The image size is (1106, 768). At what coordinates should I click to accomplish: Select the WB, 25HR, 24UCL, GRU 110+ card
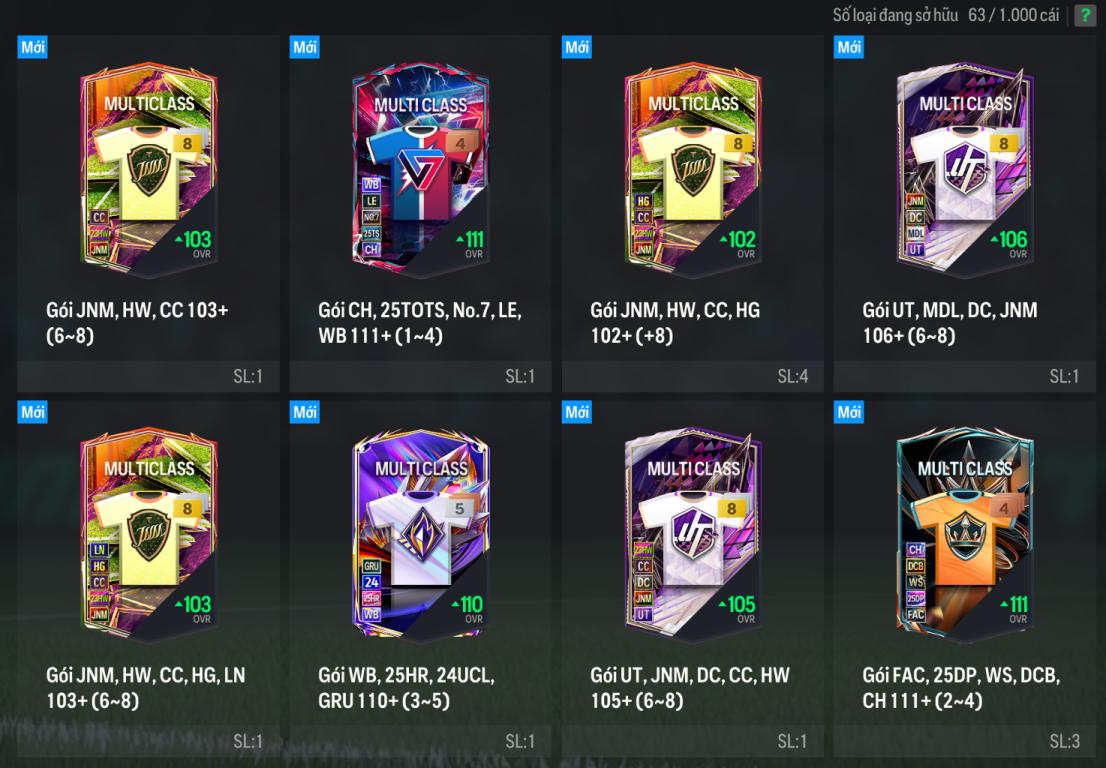(x=420, y=578)
